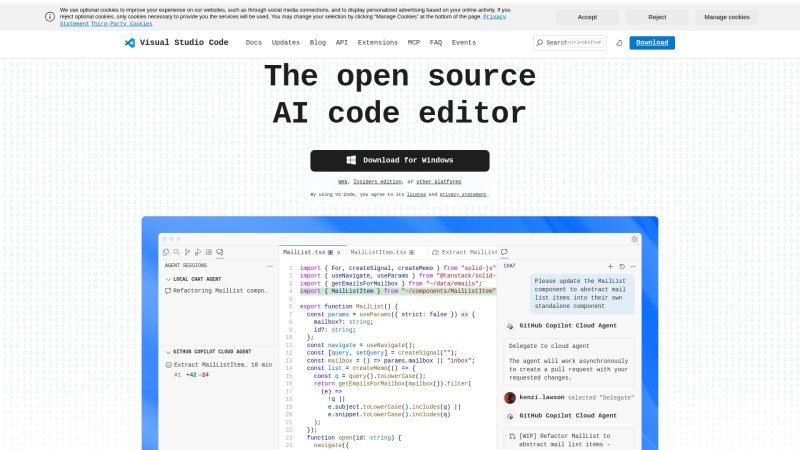Screen dimensions: 800x450
Task: Open the other platforms link
Action: pos(439,182)
